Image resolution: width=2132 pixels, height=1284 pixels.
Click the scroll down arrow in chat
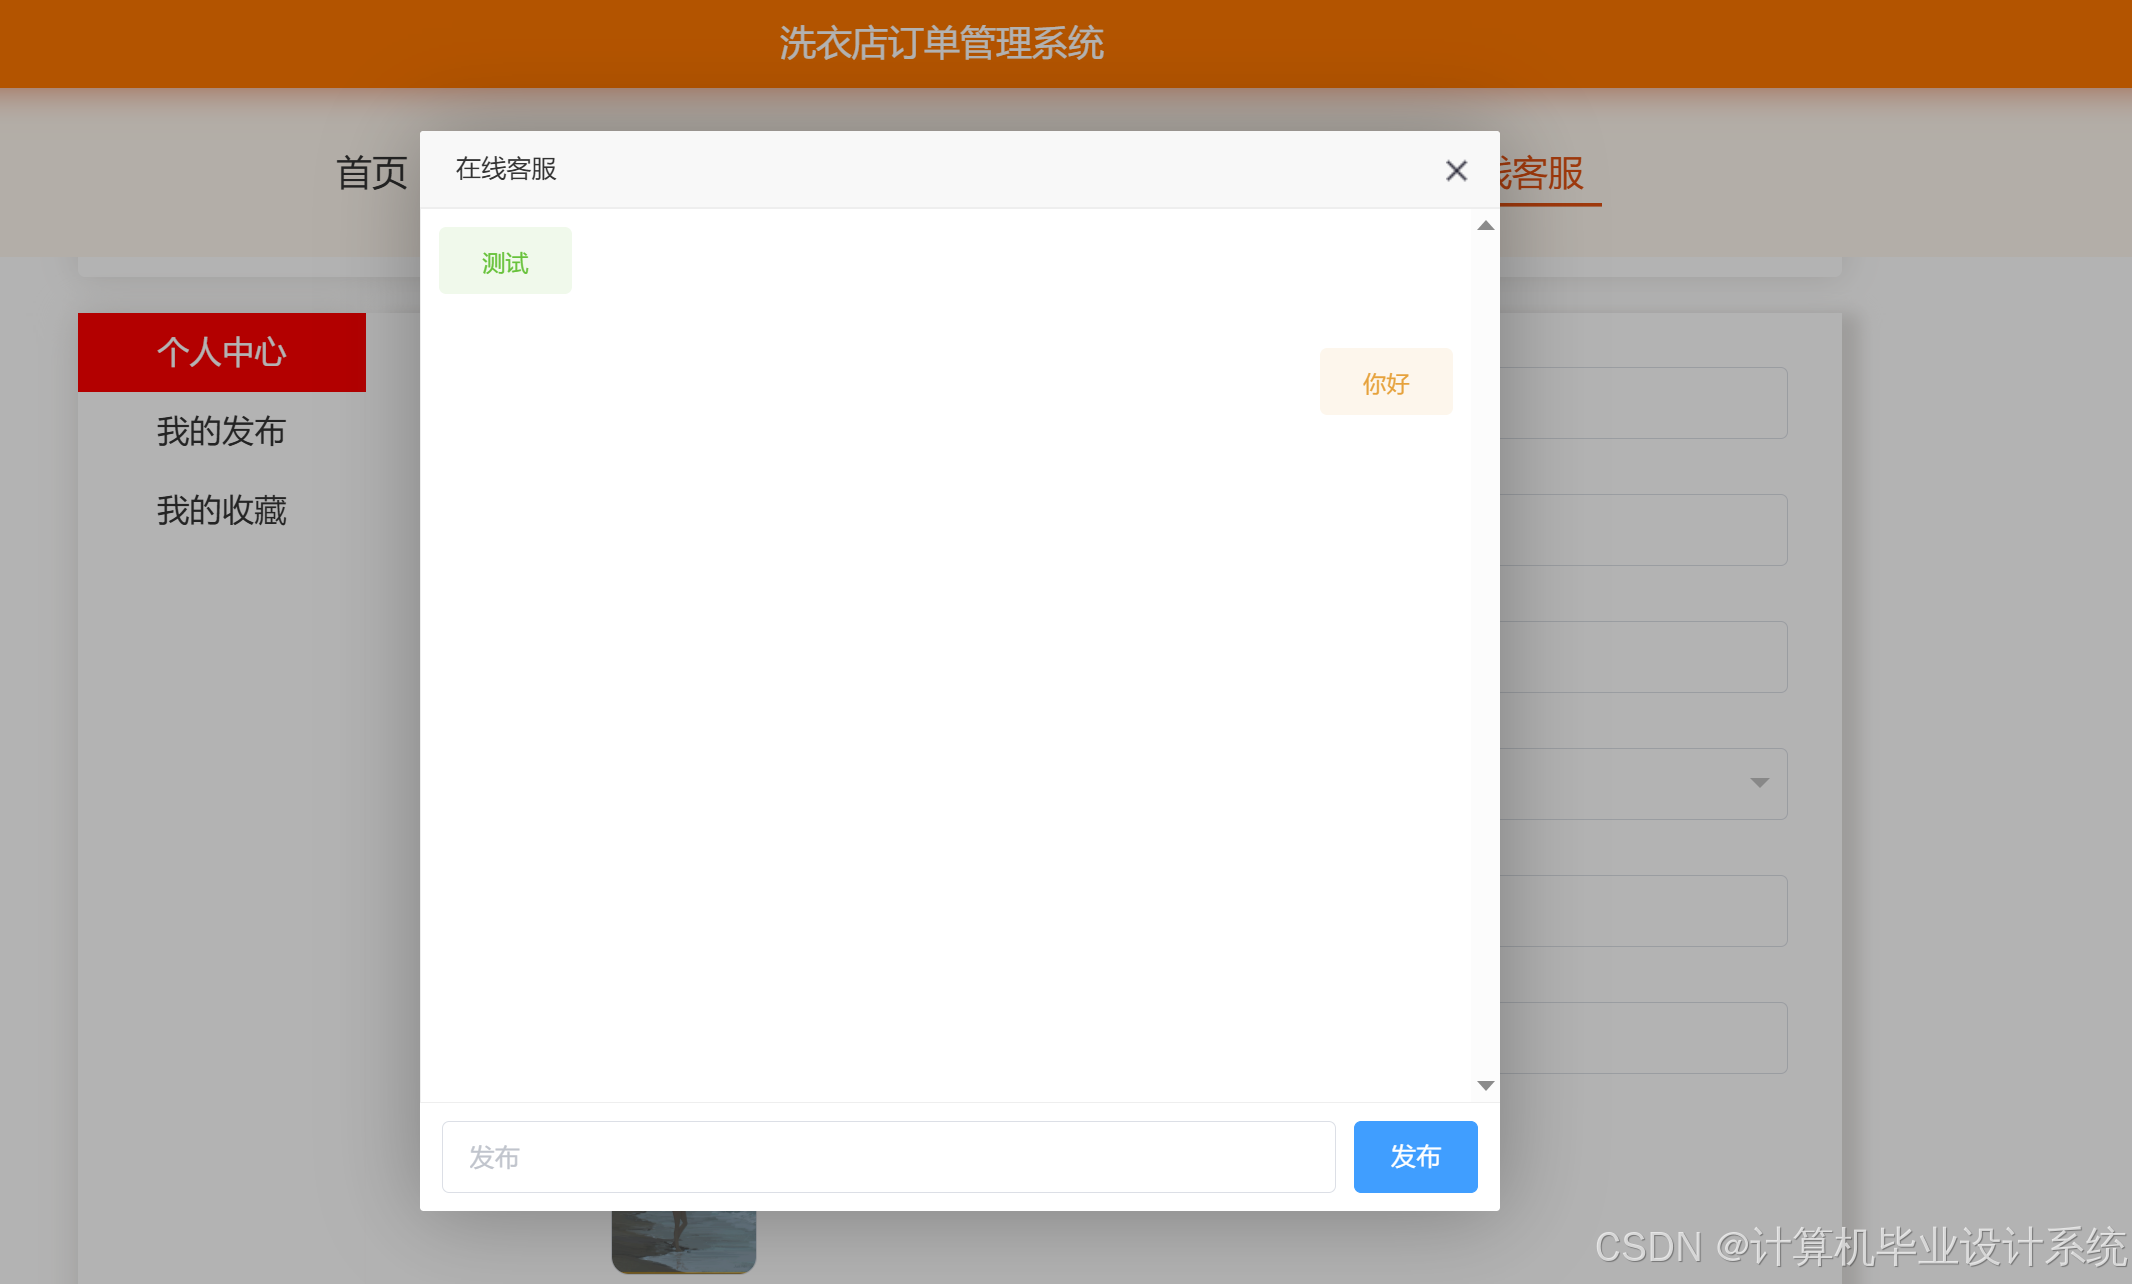coord(1486,1085)
